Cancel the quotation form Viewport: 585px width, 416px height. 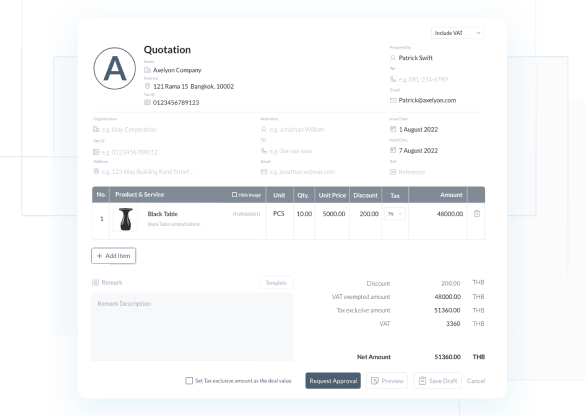coord(476,381)
